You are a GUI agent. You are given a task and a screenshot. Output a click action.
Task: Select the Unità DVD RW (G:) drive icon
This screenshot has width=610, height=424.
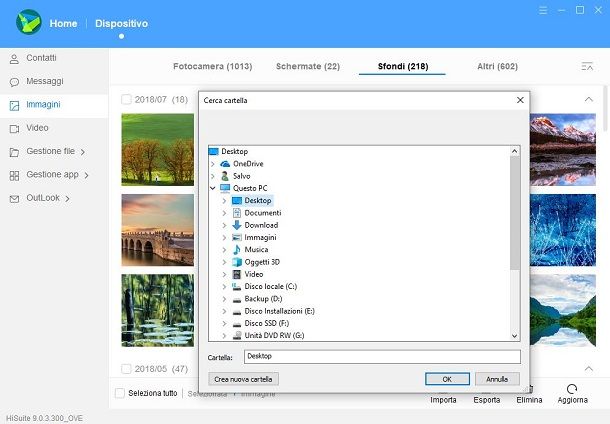[237, 335]
